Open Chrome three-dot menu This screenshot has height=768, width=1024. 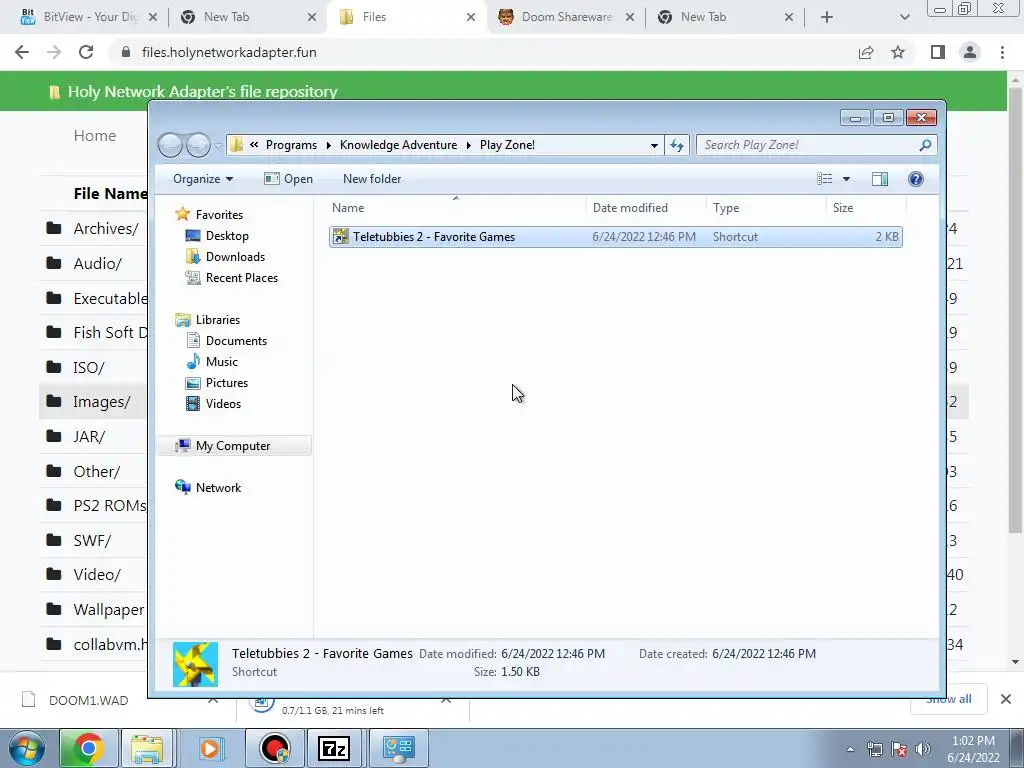[1002, 52]
